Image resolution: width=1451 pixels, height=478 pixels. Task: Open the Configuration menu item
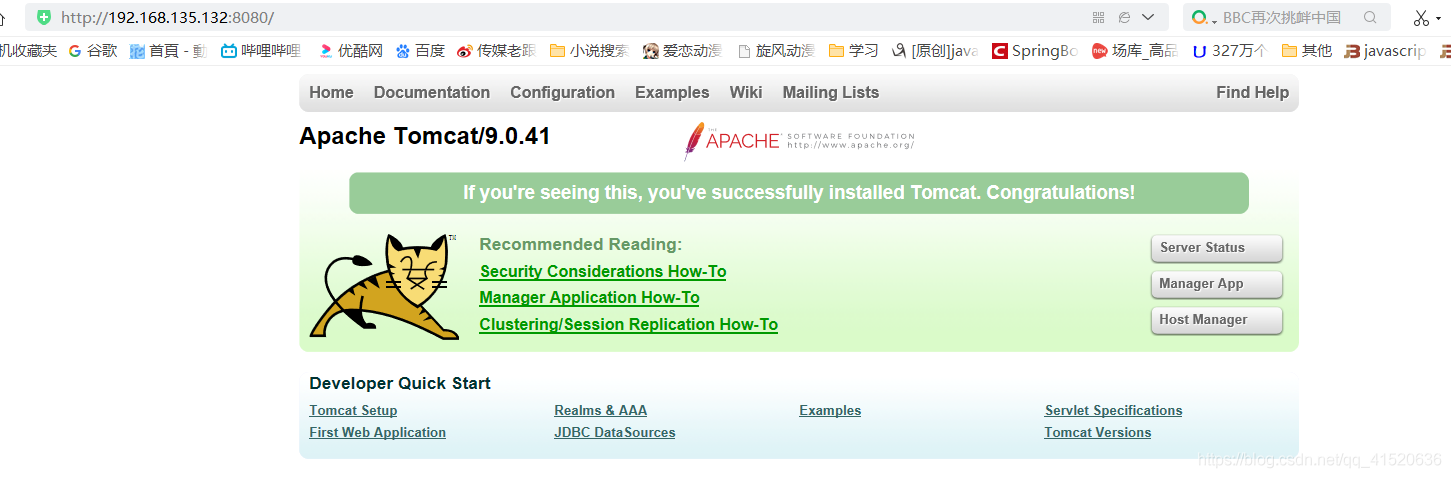[x=562, y=92]
